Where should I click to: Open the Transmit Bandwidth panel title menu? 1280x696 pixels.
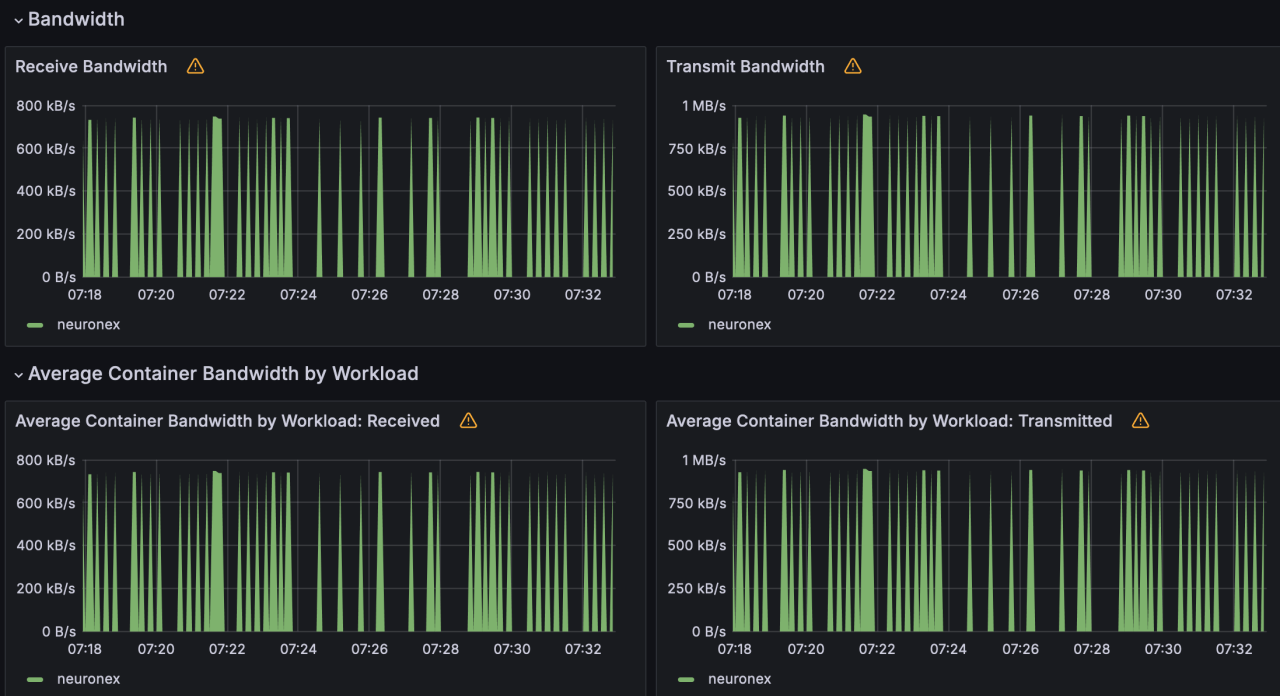[745, 66]
